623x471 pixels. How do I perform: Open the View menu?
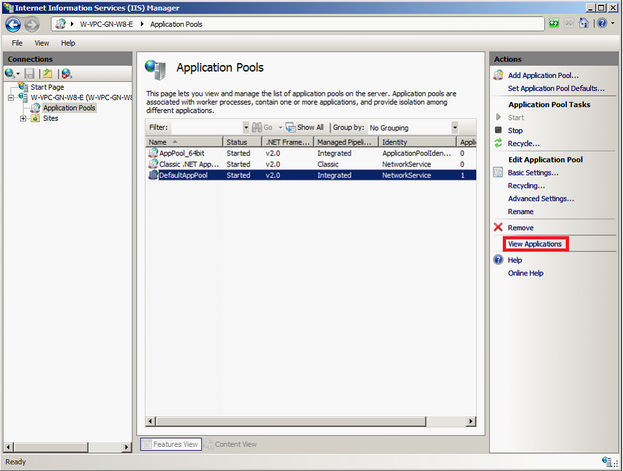[41, 43]
